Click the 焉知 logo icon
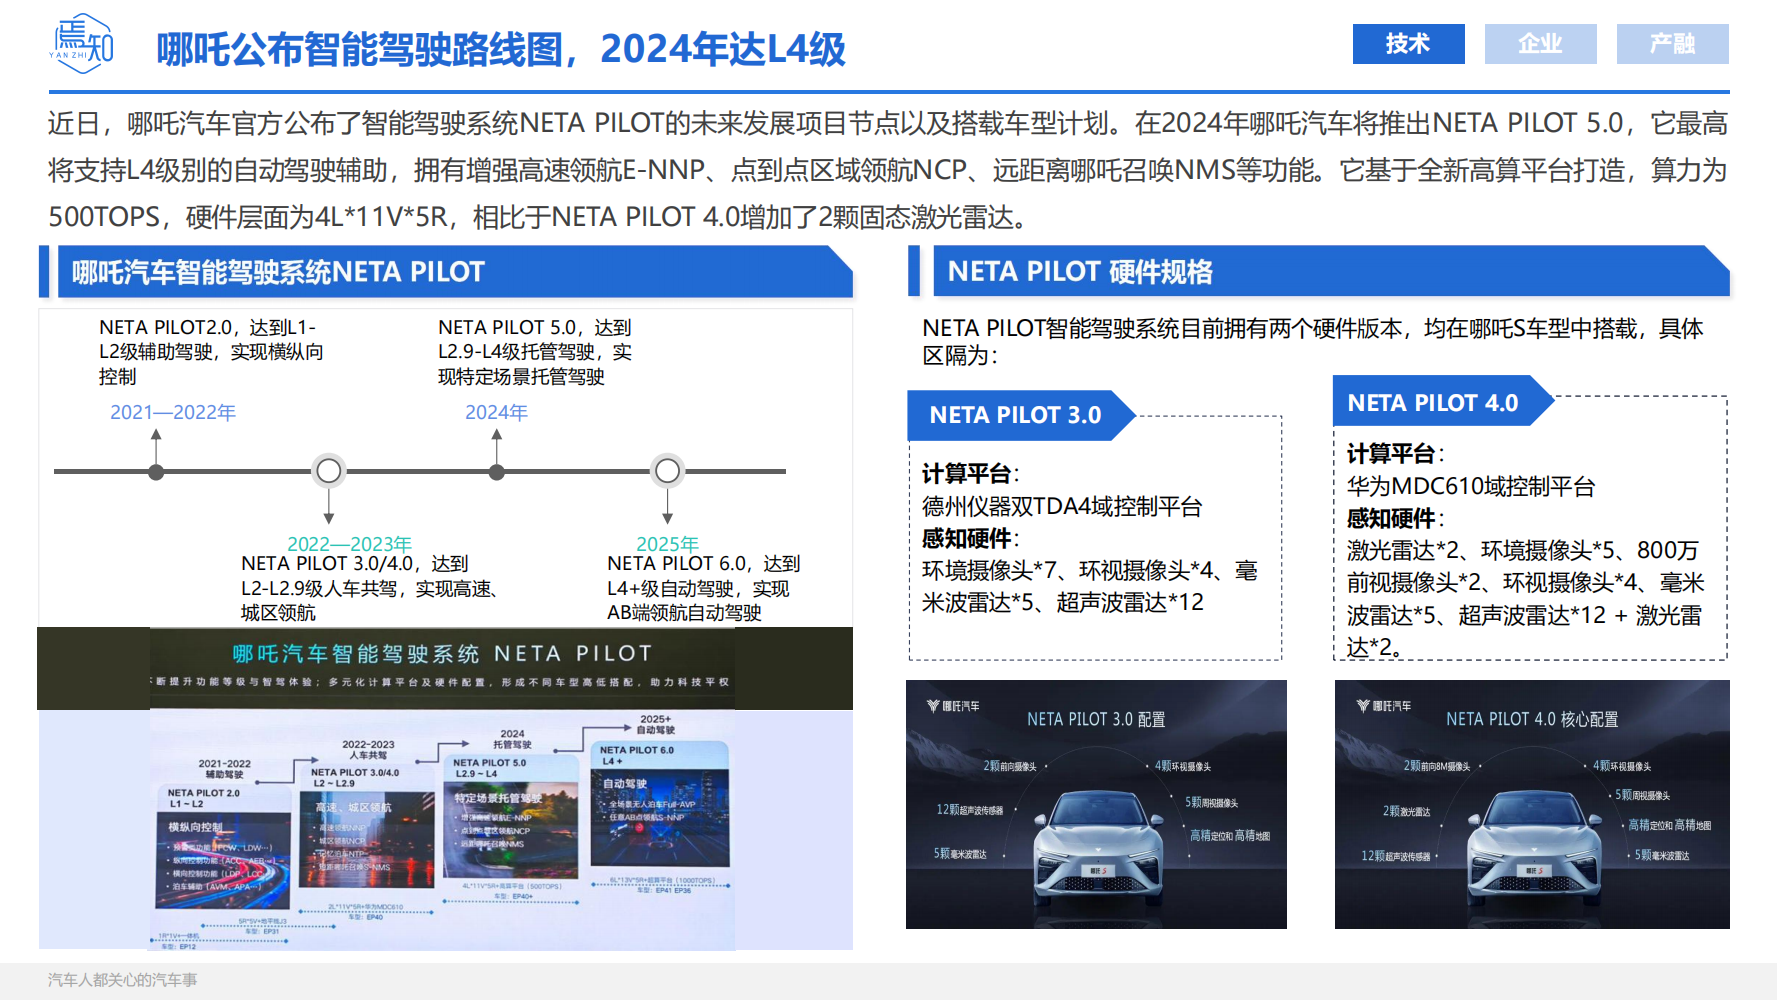The width and height of the screenshot is (1778, 1000). coord(82,44)
